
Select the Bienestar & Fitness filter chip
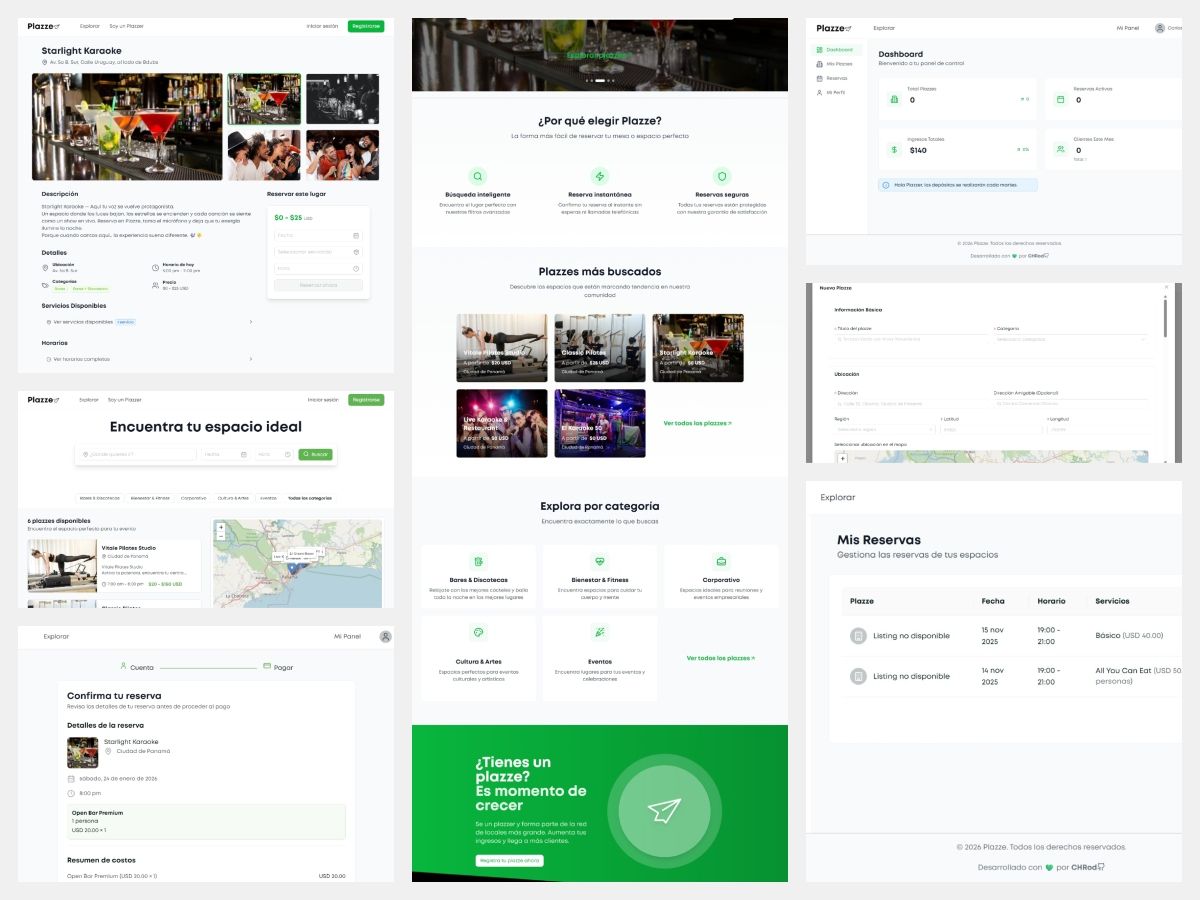(x=150, y=498)
